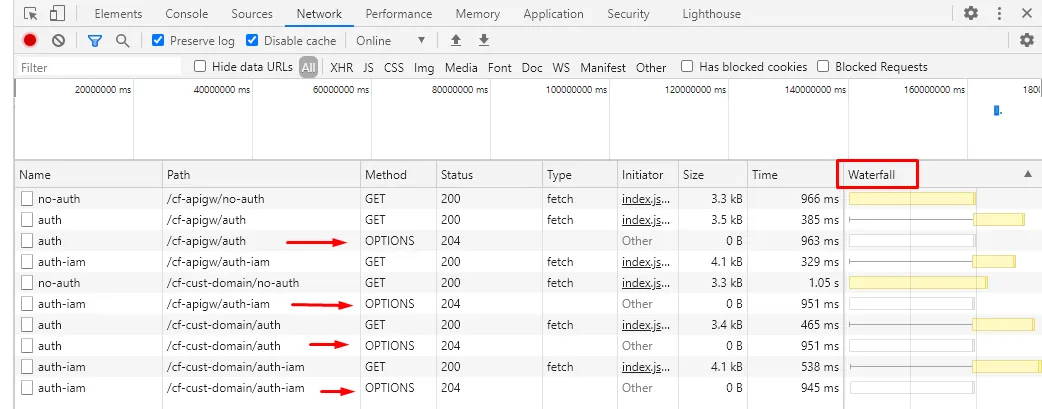Viewport: 1042px width, 409px height.
Task: Uncheck the Preserve log checkbox
Action: click(x=158, y=41)
